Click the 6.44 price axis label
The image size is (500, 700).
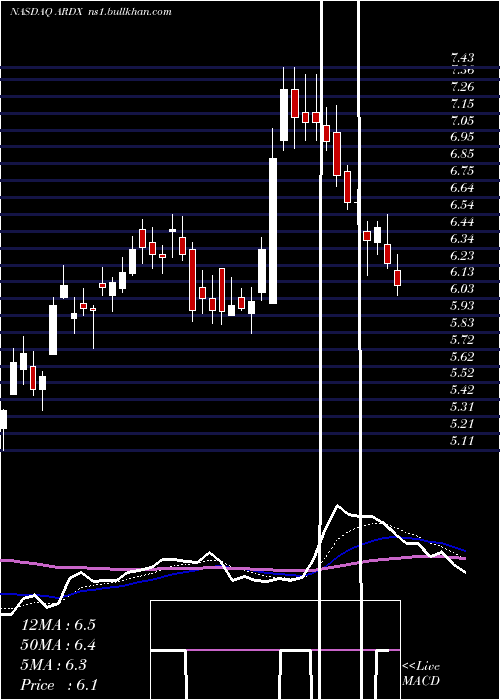(x=462, y=221)
